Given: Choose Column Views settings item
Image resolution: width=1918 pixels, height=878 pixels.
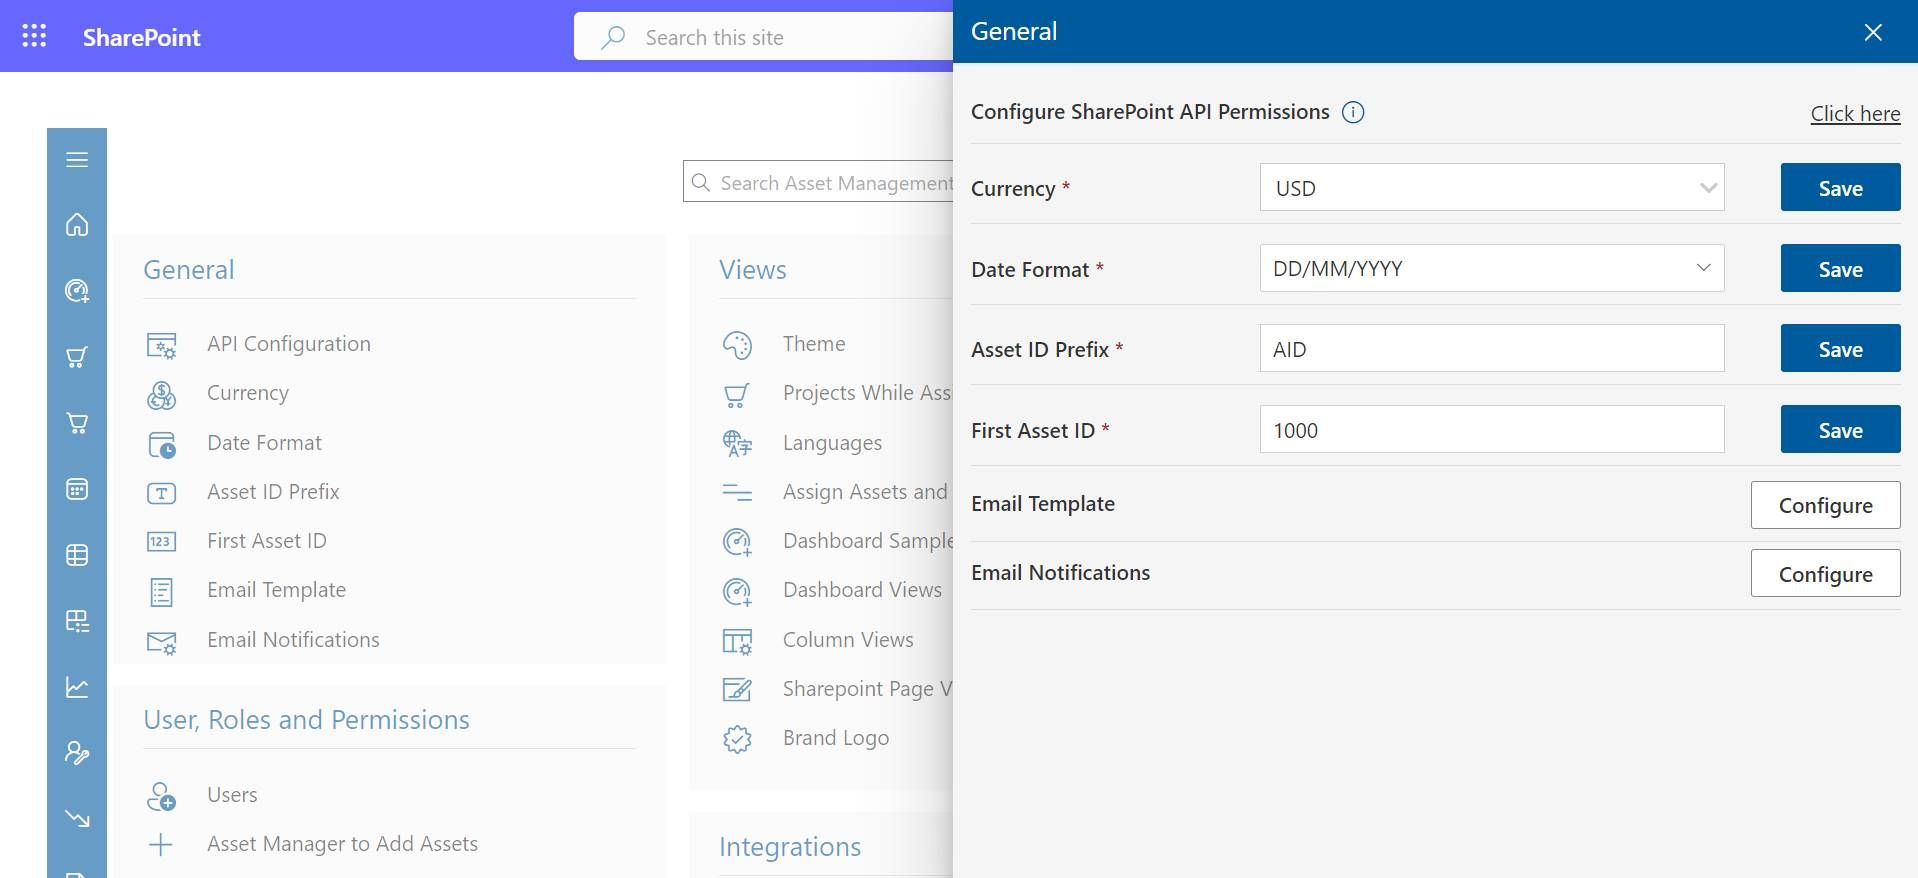Looking at the screenshot, I should [847, 640].
